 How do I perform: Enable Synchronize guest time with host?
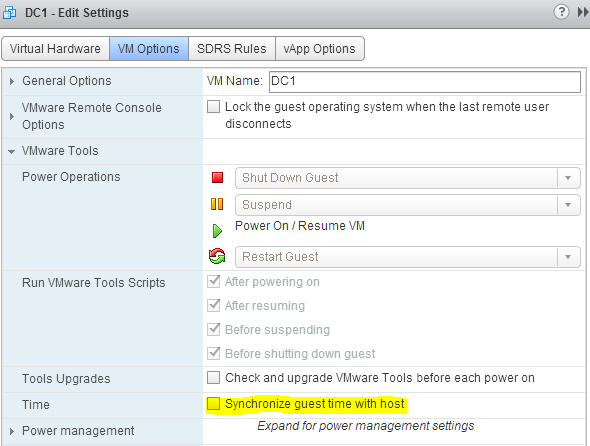coord(213,403)
